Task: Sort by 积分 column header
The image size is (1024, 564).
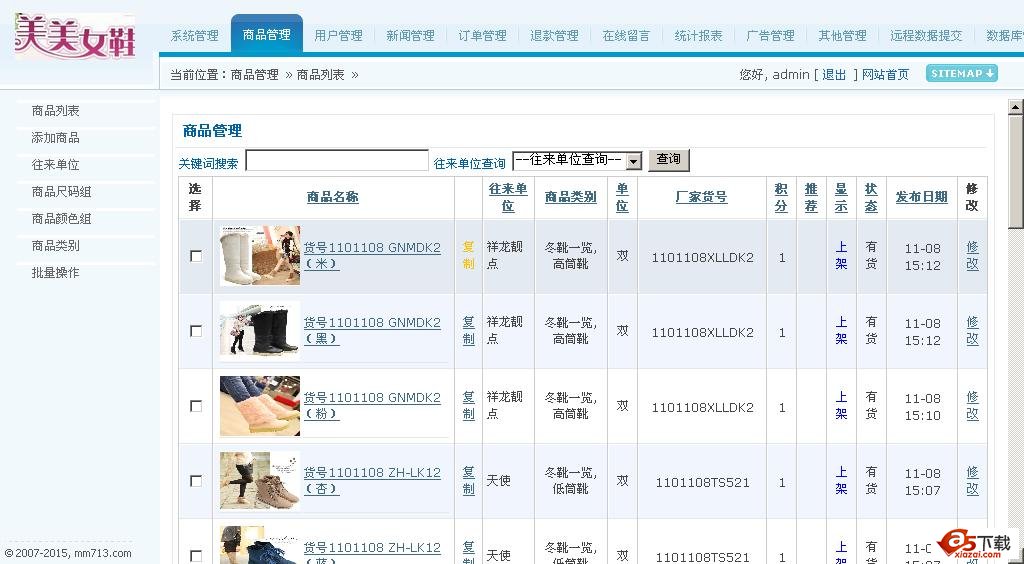Action: pos(781,197)
